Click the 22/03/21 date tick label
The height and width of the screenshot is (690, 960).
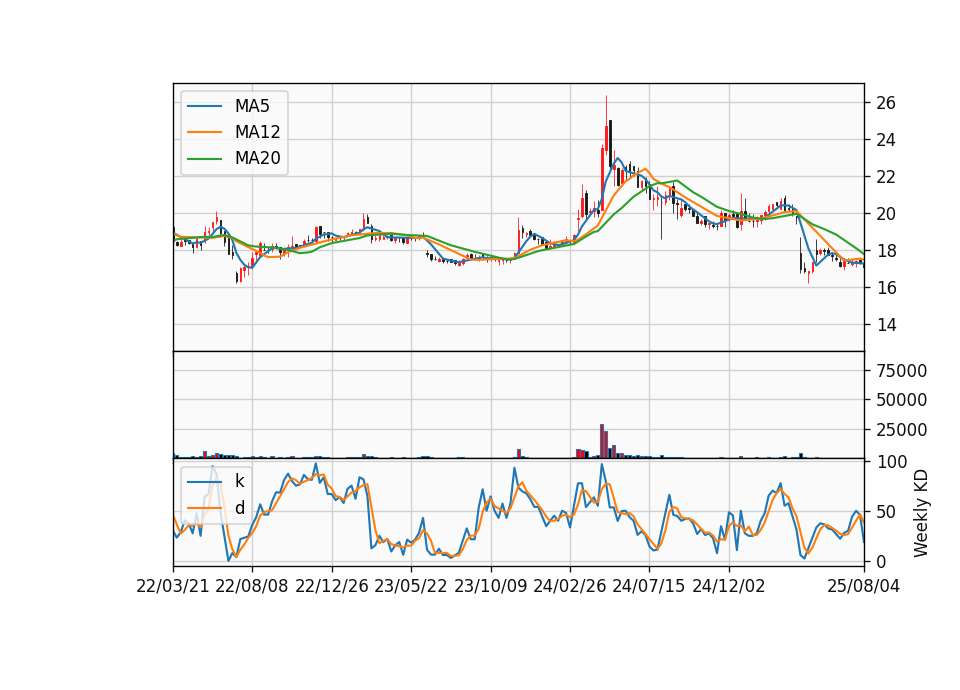(173, 587)
